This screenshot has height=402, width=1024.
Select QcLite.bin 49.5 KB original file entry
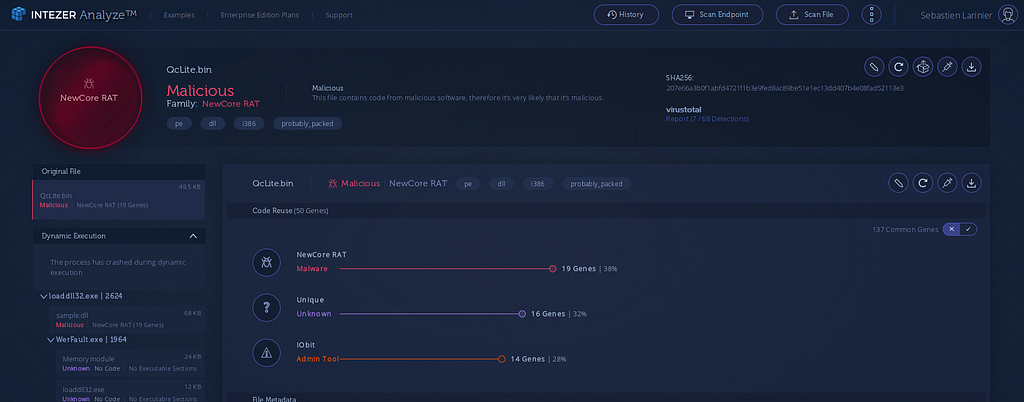pyautogui.click(x=119, y=200)
